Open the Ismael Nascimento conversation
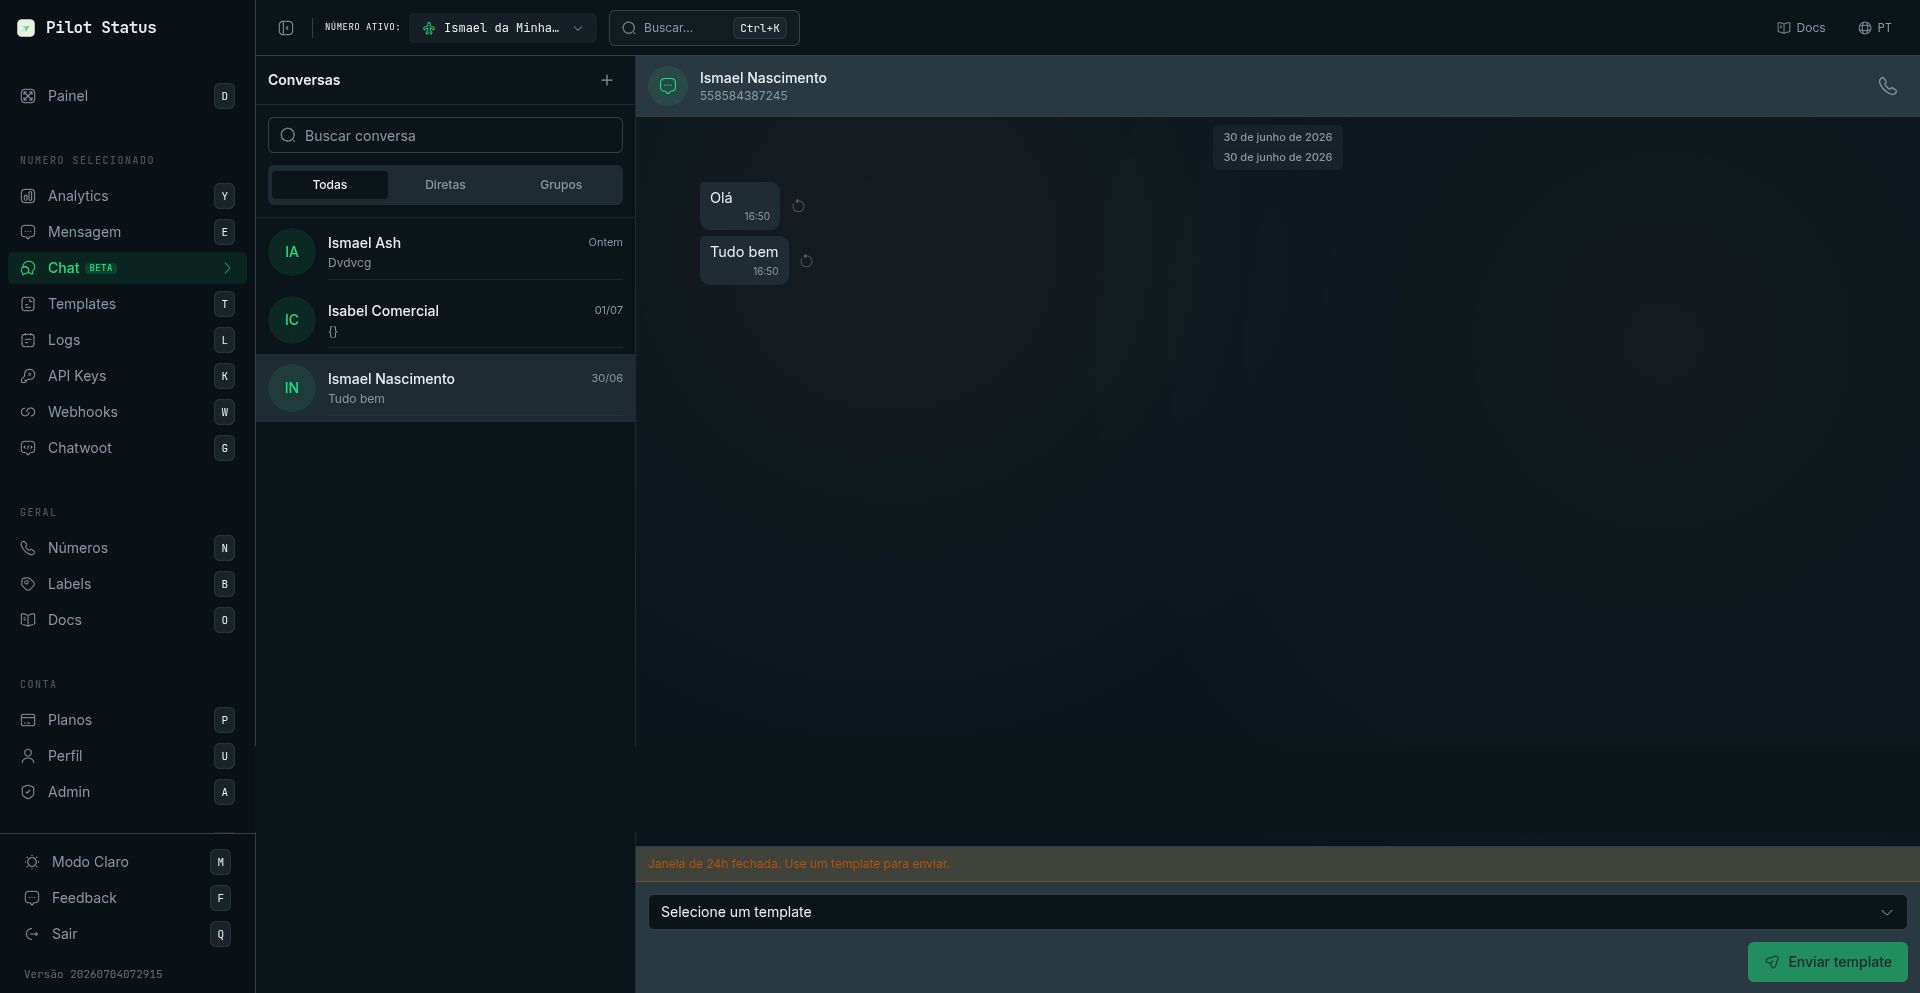This screenshot has width=1920, height=993. coord(445,388)
